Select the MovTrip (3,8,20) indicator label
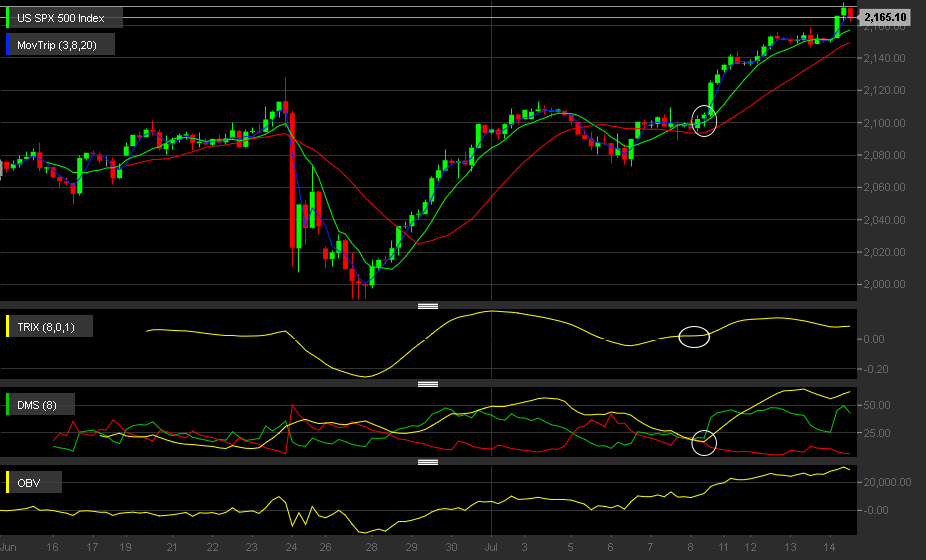Viewport: 926px width, 560px height. click(x=57, y=45)
